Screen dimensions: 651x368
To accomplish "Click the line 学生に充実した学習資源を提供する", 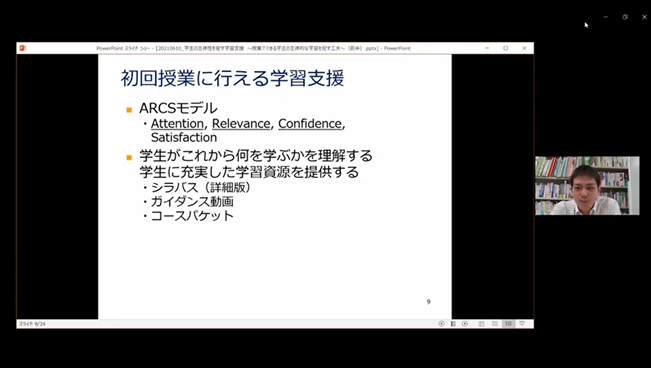I will 249,172.
